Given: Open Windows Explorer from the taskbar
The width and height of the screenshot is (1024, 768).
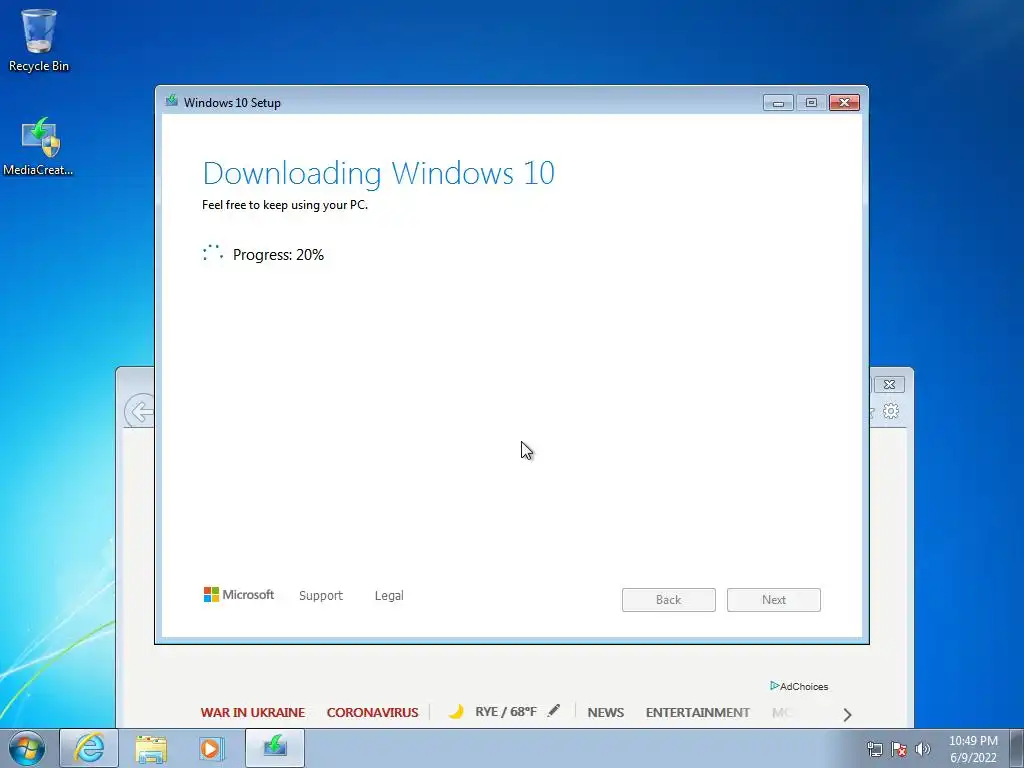Looking at the screenshot, I should (151, 748).
